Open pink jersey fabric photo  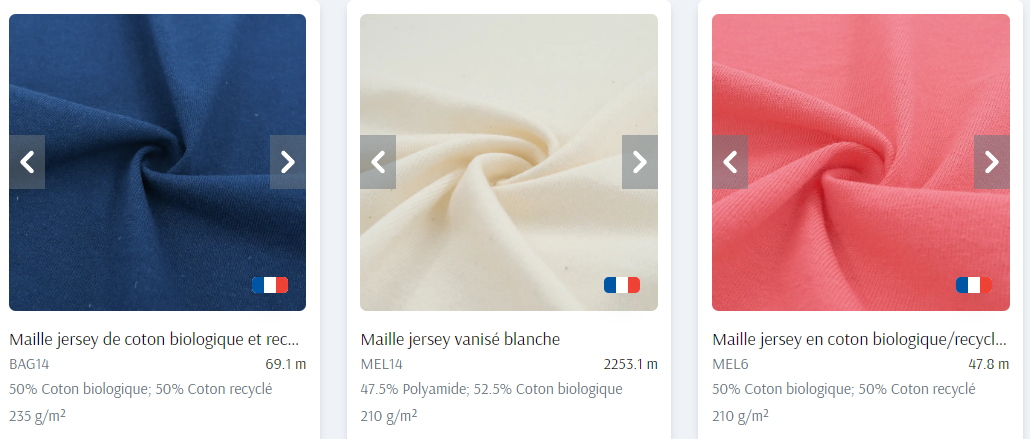(861, 85)
